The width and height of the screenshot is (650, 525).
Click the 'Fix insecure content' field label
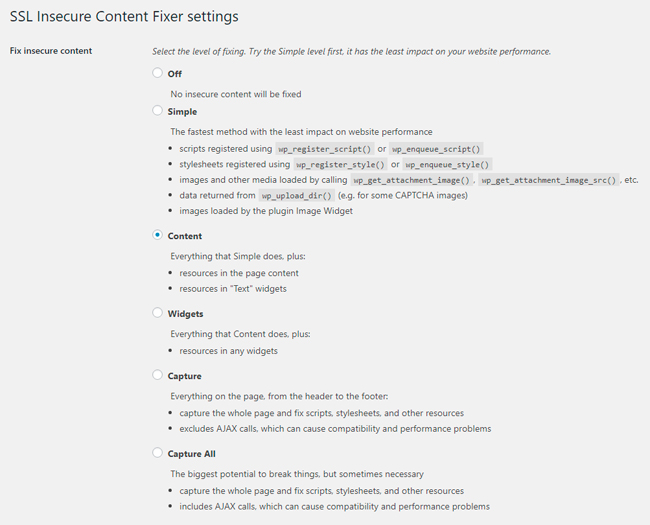(x=50, y=51)
